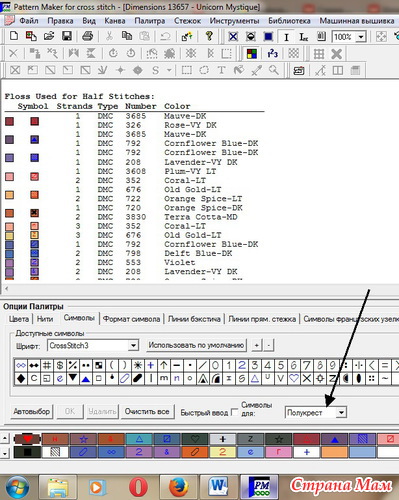Viewport: 399px width, 500px height.
Task: Click the New file icon
Action: pyautogui.click(x=14, y=36)
